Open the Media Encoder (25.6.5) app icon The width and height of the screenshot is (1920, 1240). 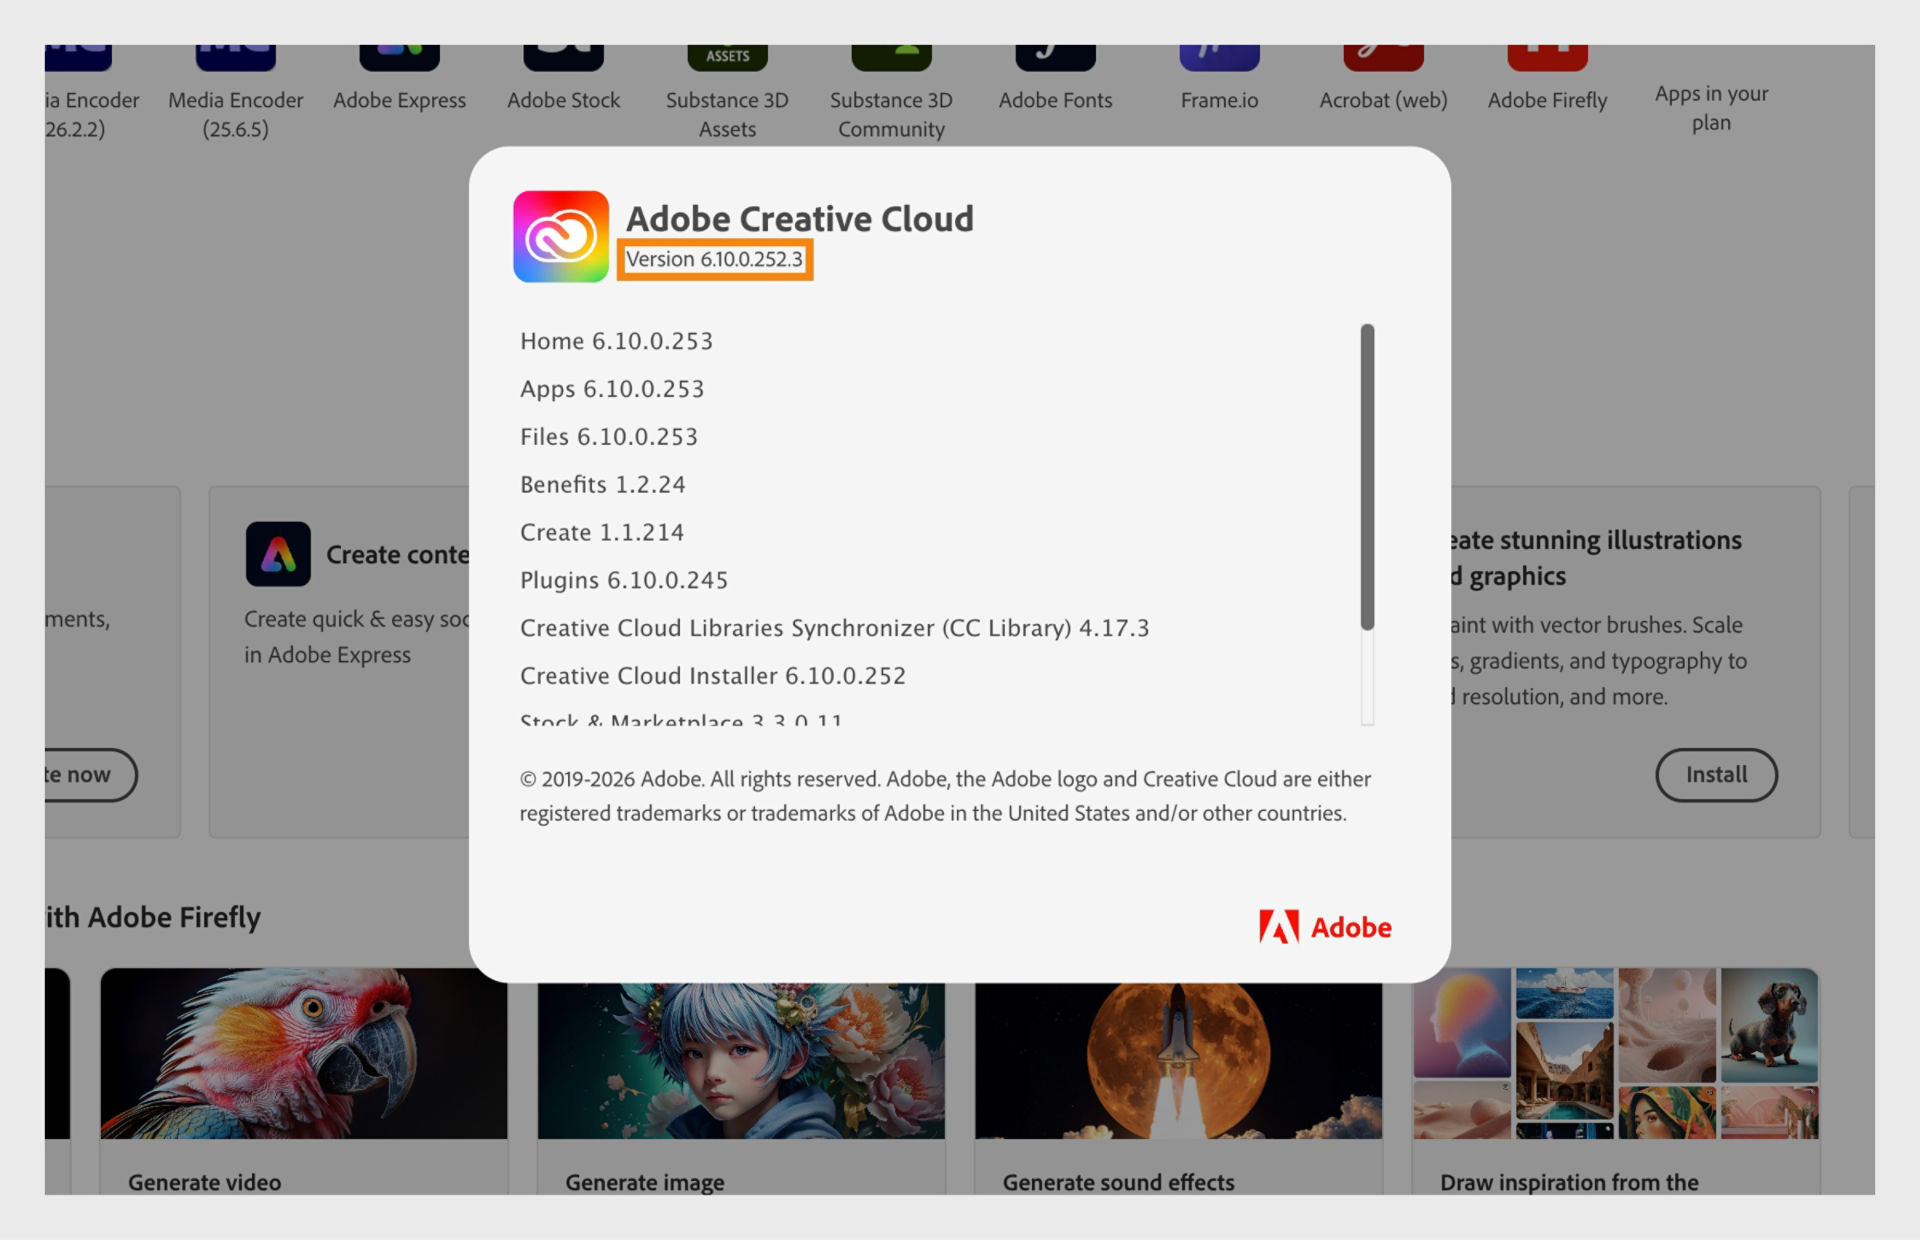[236, 57]
